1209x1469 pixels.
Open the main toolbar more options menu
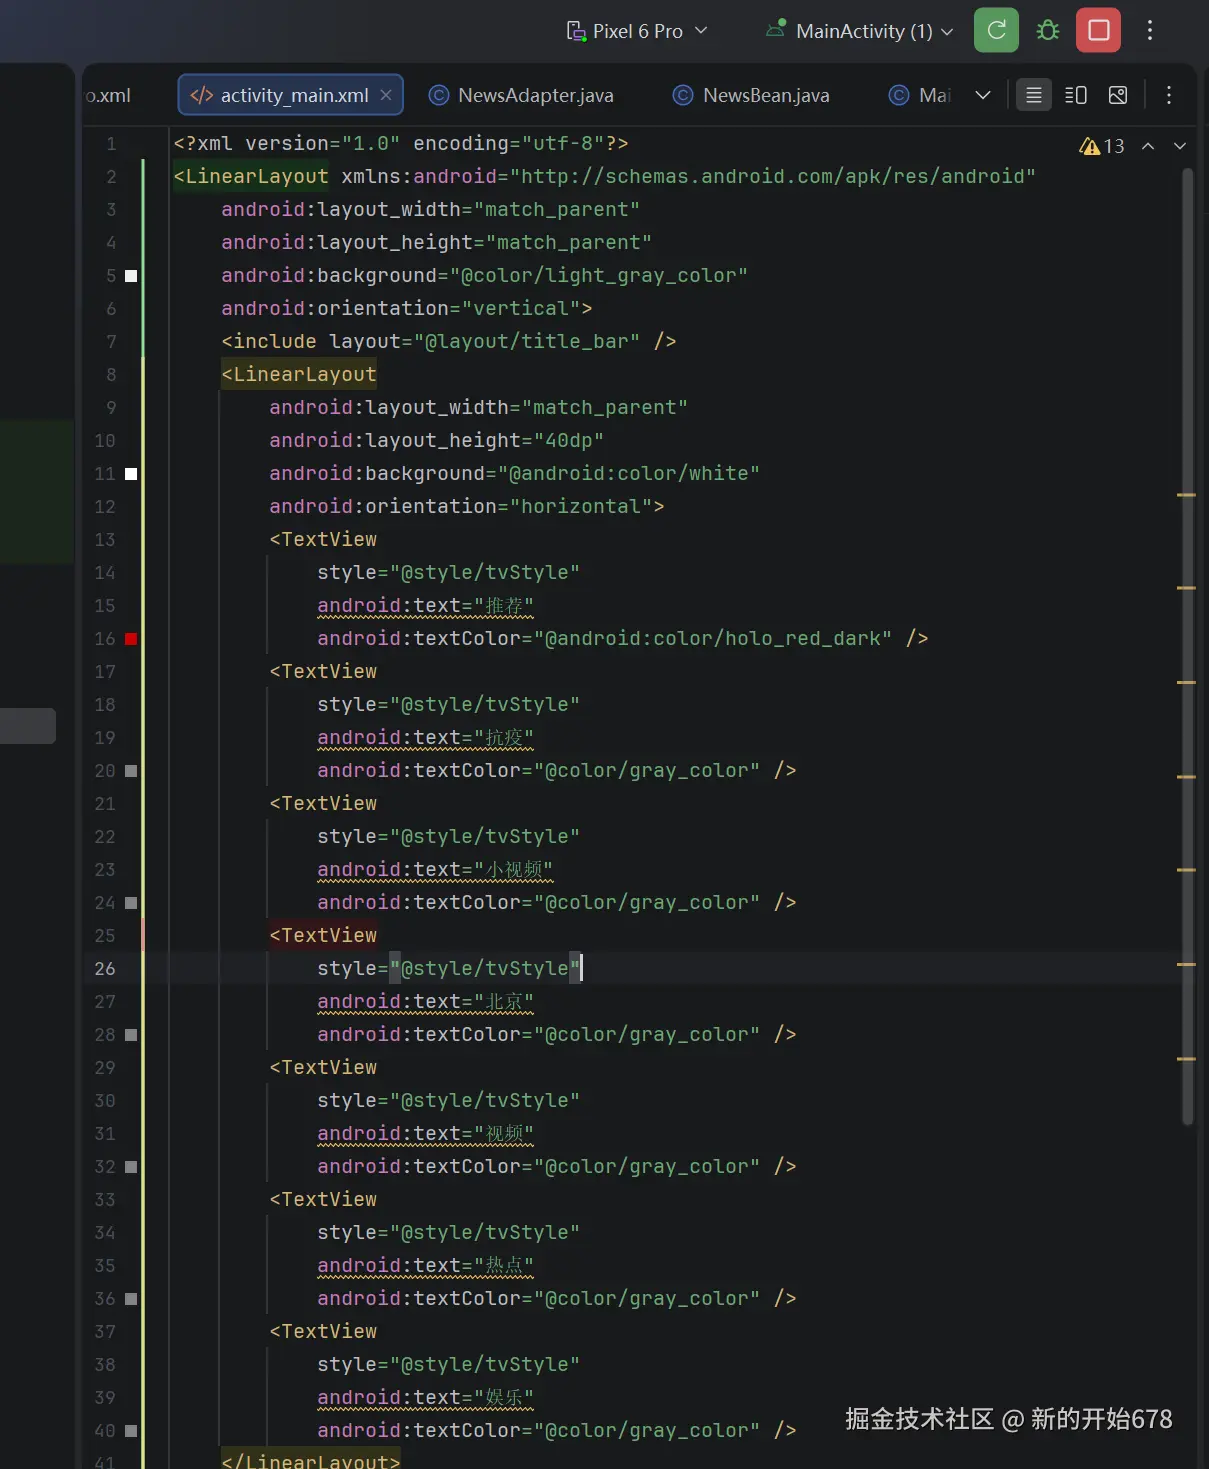(1150, 30)
